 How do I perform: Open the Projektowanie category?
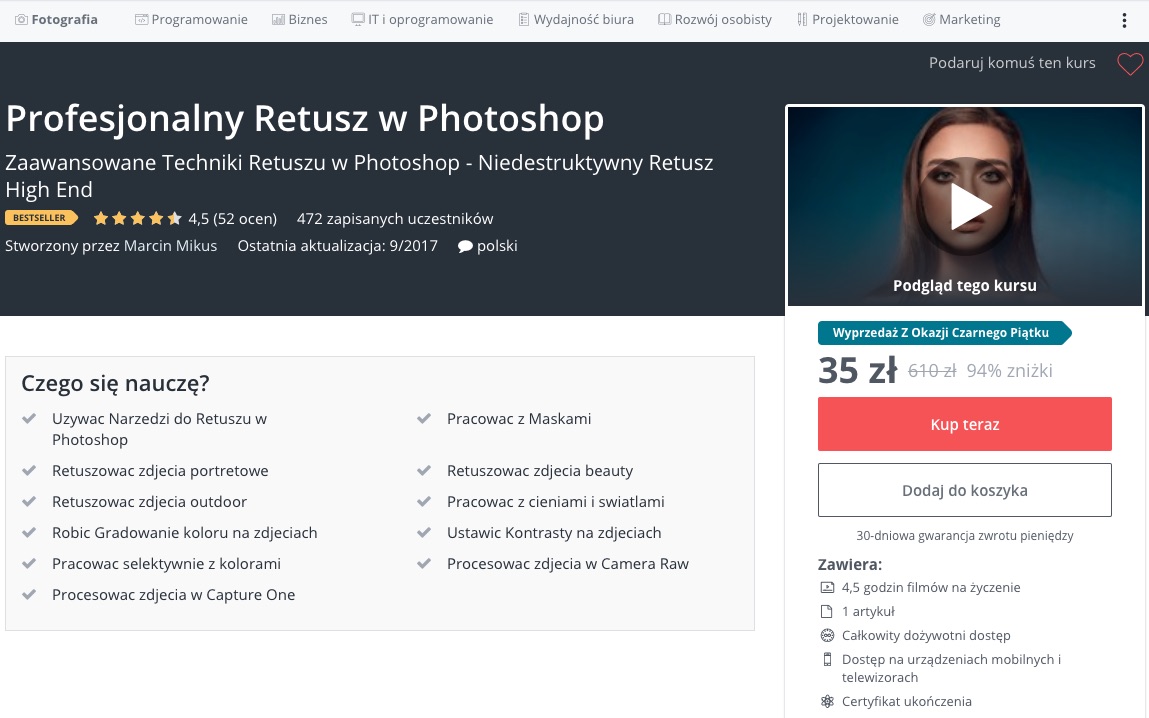[848, 20]
